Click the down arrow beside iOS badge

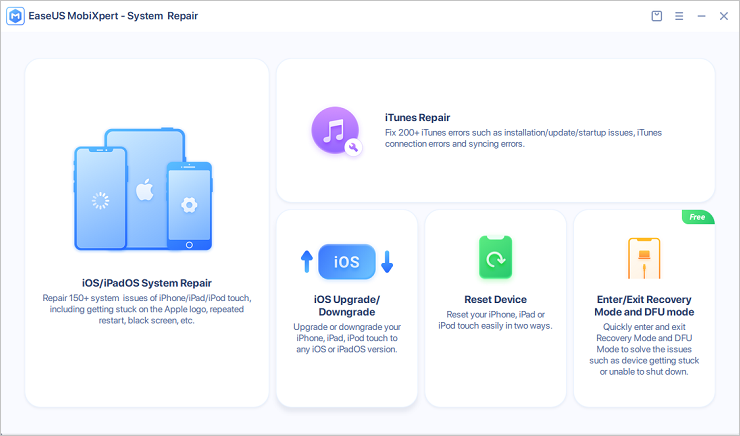[x=387, y=262]
